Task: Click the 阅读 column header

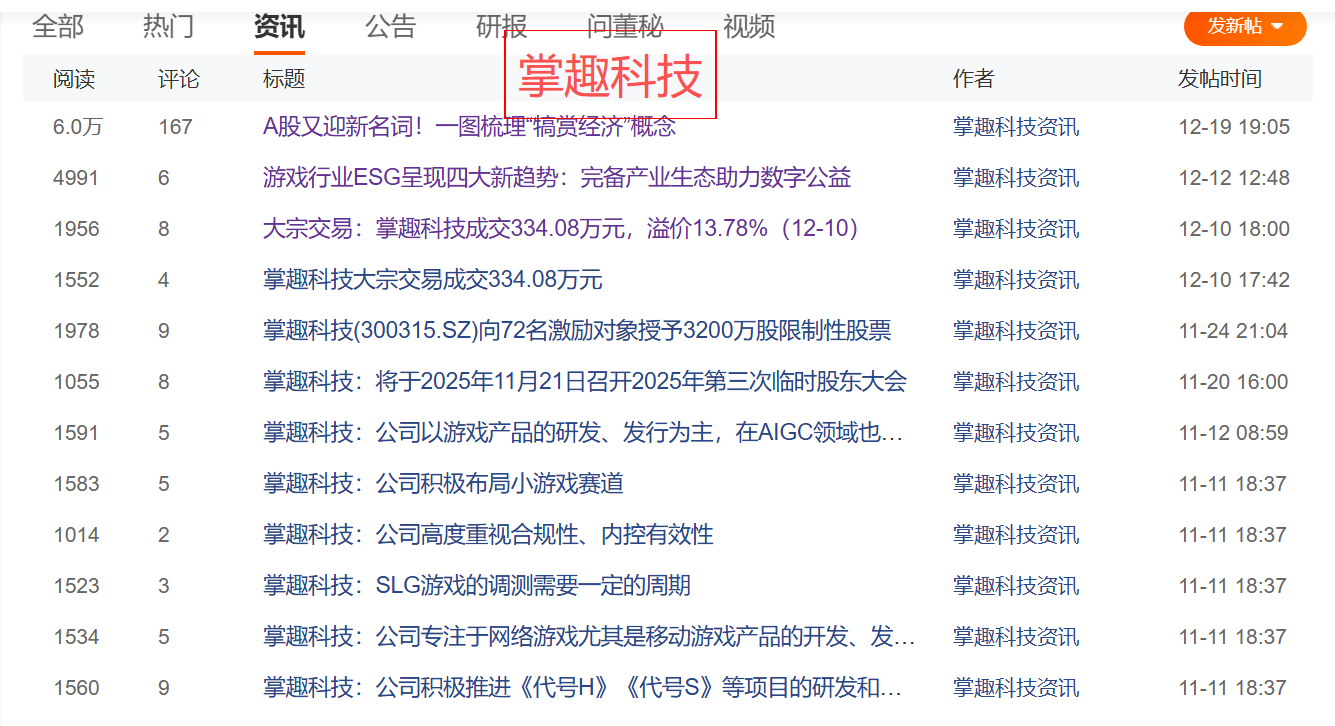Action: [x=74, y=79]
